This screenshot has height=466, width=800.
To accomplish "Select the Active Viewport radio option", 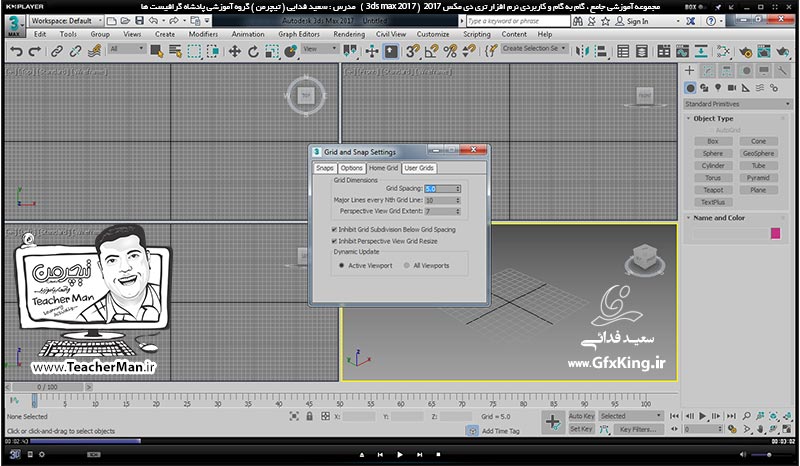I will click(341, 265).
